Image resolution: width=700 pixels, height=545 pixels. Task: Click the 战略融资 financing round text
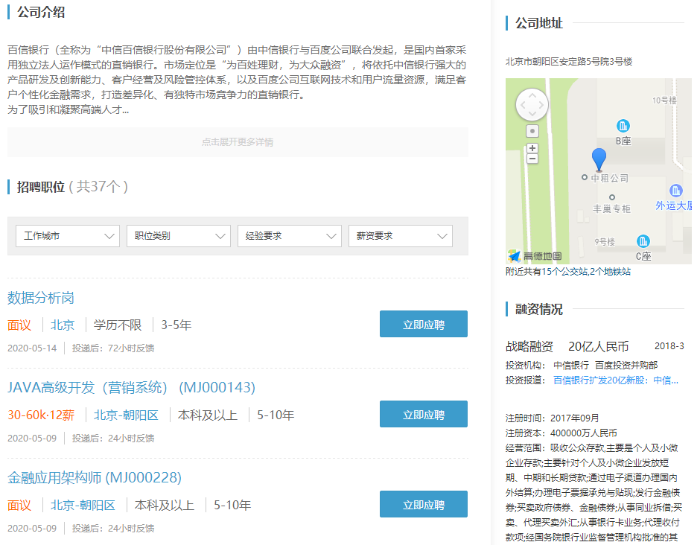tap(529, 346)
